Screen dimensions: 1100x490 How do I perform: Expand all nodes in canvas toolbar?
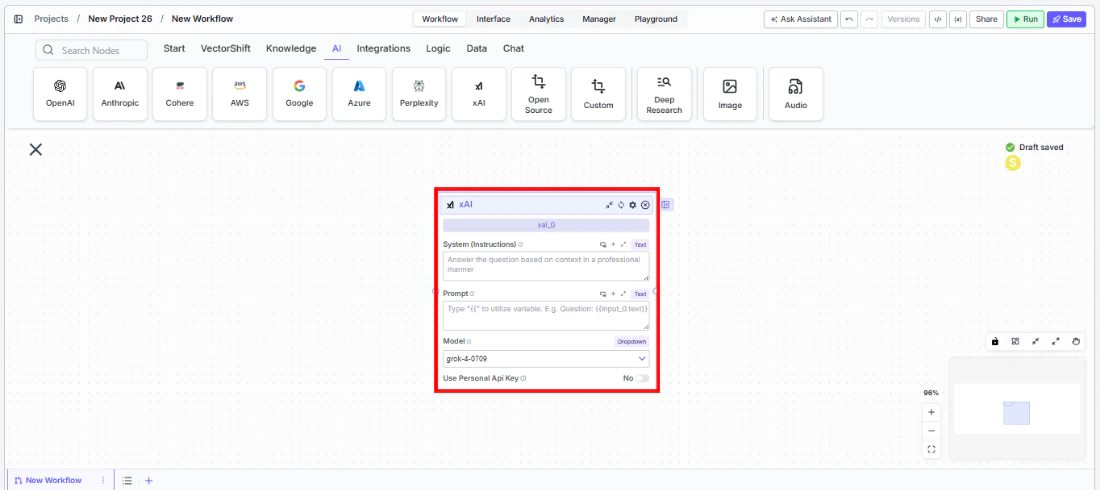(x=1056, y=341)
